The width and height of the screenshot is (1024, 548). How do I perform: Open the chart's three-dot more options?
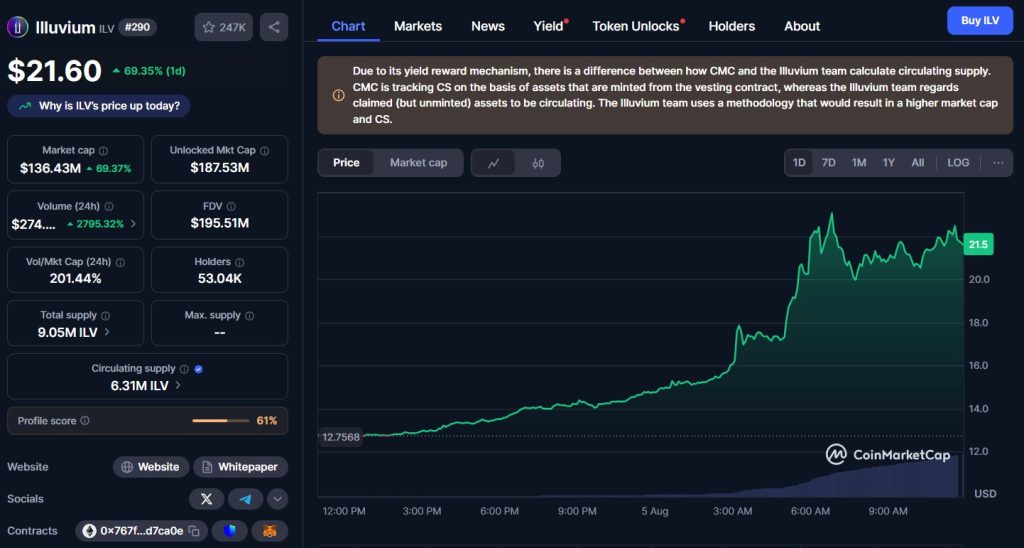tap(997, 163)
